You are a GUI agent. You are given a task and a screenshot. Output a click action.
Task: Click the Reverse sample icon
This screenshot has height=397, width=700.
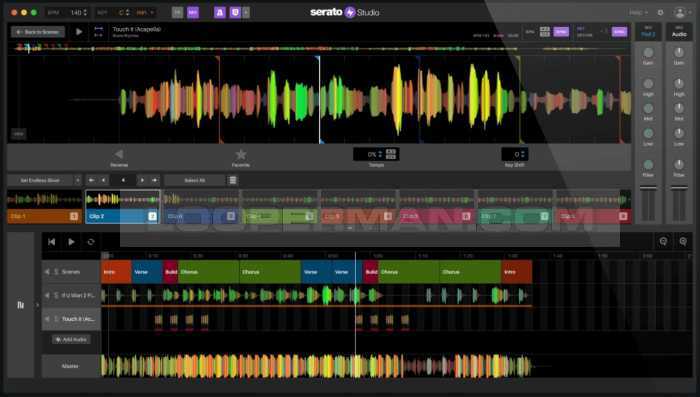119,155
